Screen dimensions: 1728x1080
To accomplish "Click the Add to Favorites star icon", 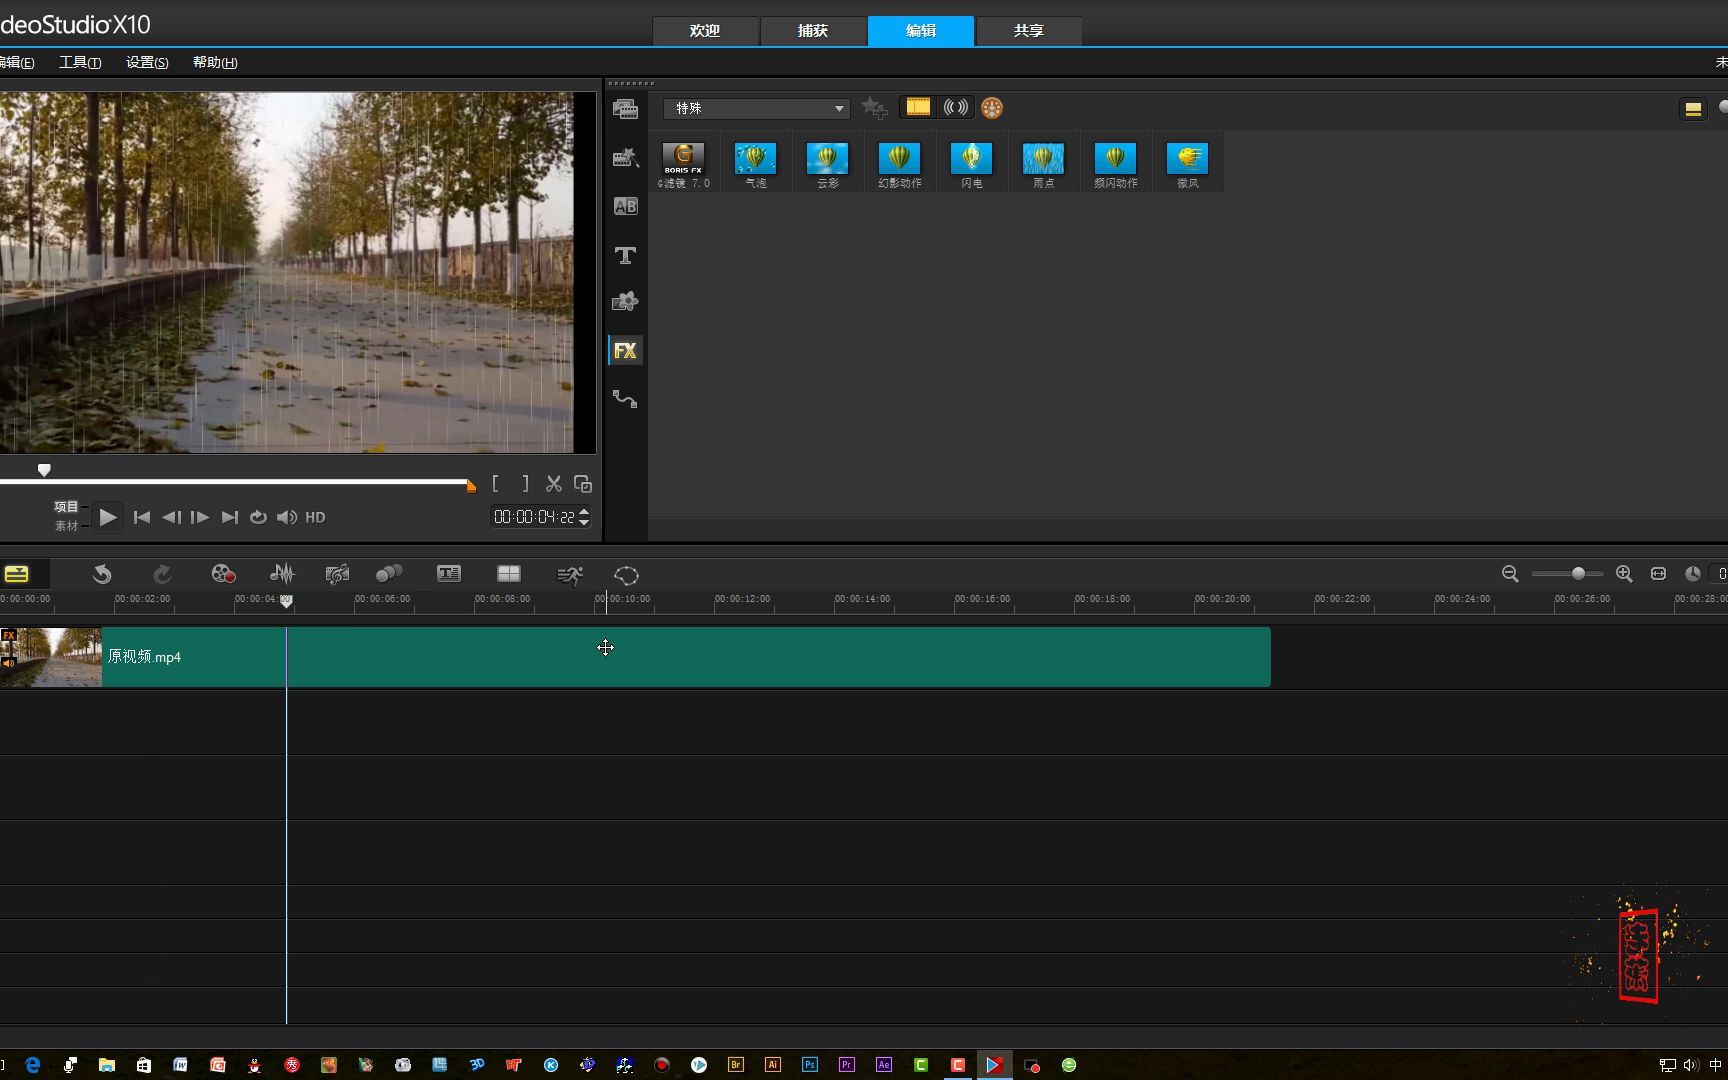I will 874,108.
